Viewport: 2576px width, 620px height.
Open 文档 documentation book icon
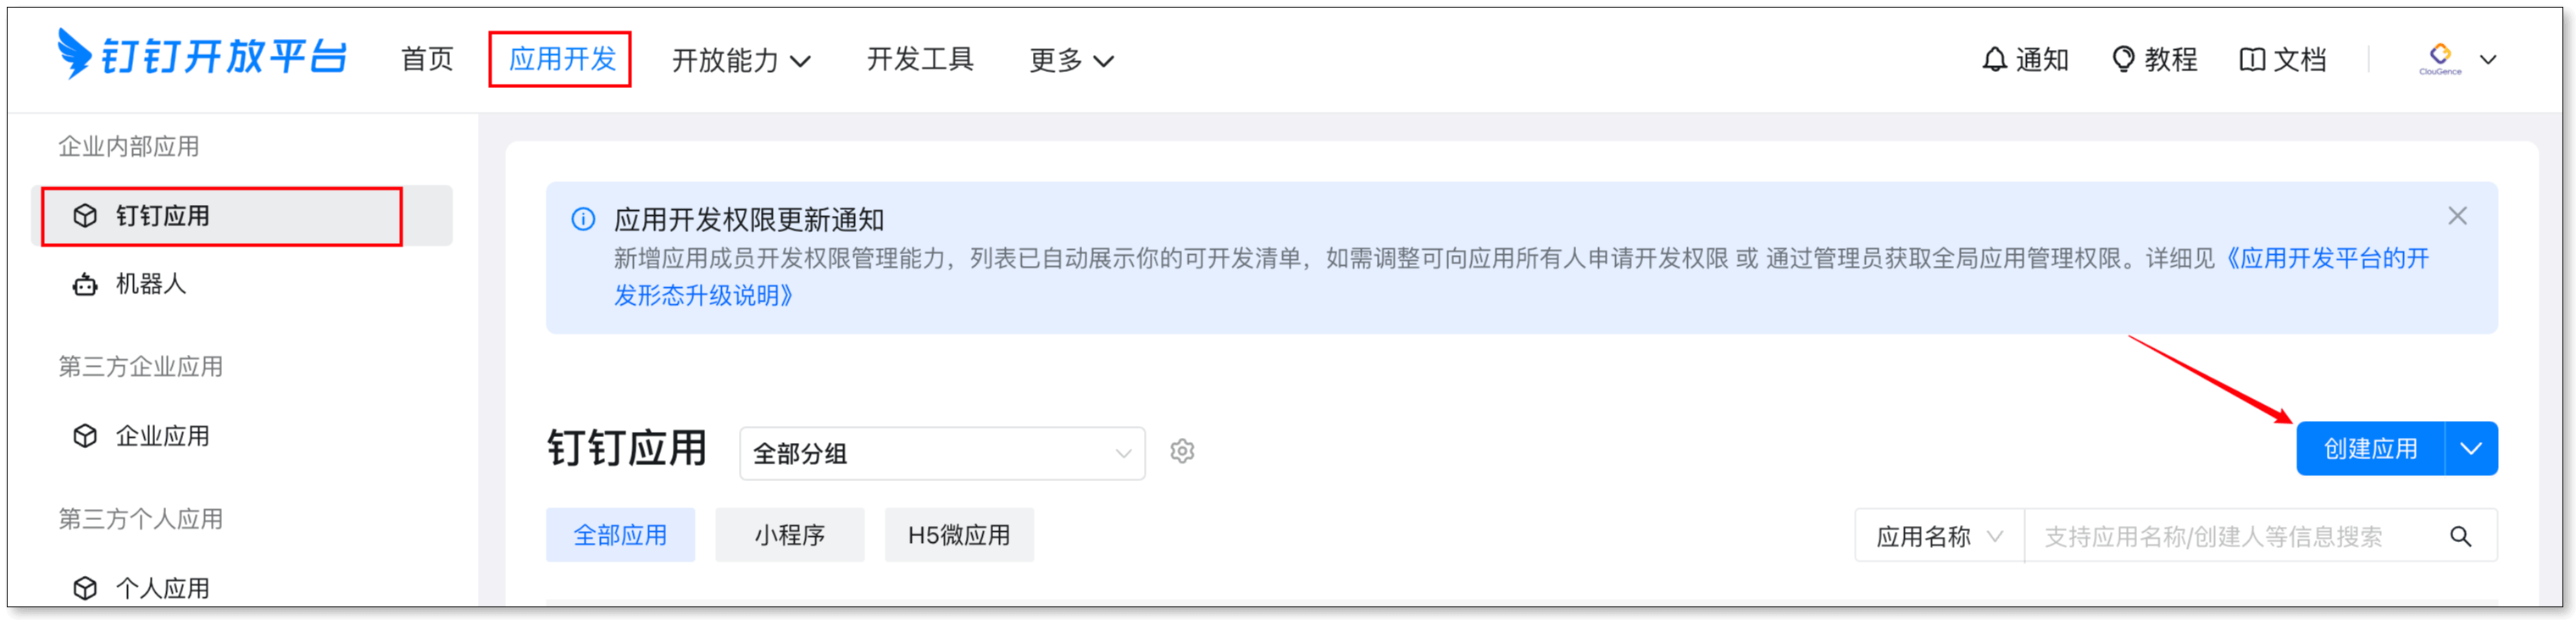point(2252,60)
